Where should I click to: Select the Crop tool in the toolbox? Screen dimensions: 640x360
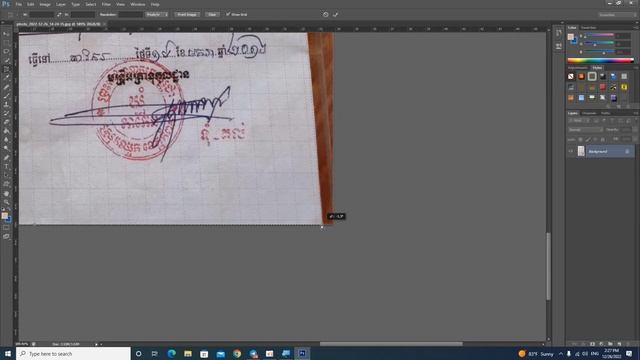click(6, 69)
